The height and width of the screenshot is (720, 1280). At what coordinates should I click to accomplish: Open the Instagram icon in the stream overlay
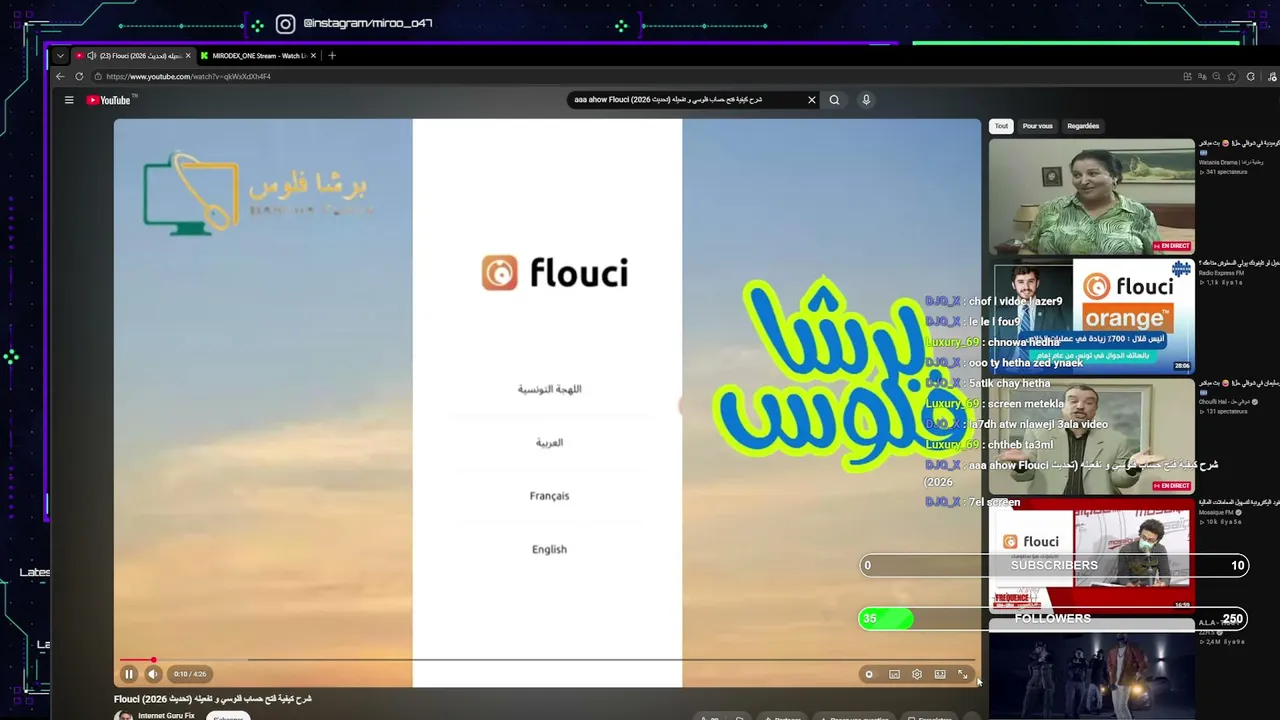click(x=286, y=24)
